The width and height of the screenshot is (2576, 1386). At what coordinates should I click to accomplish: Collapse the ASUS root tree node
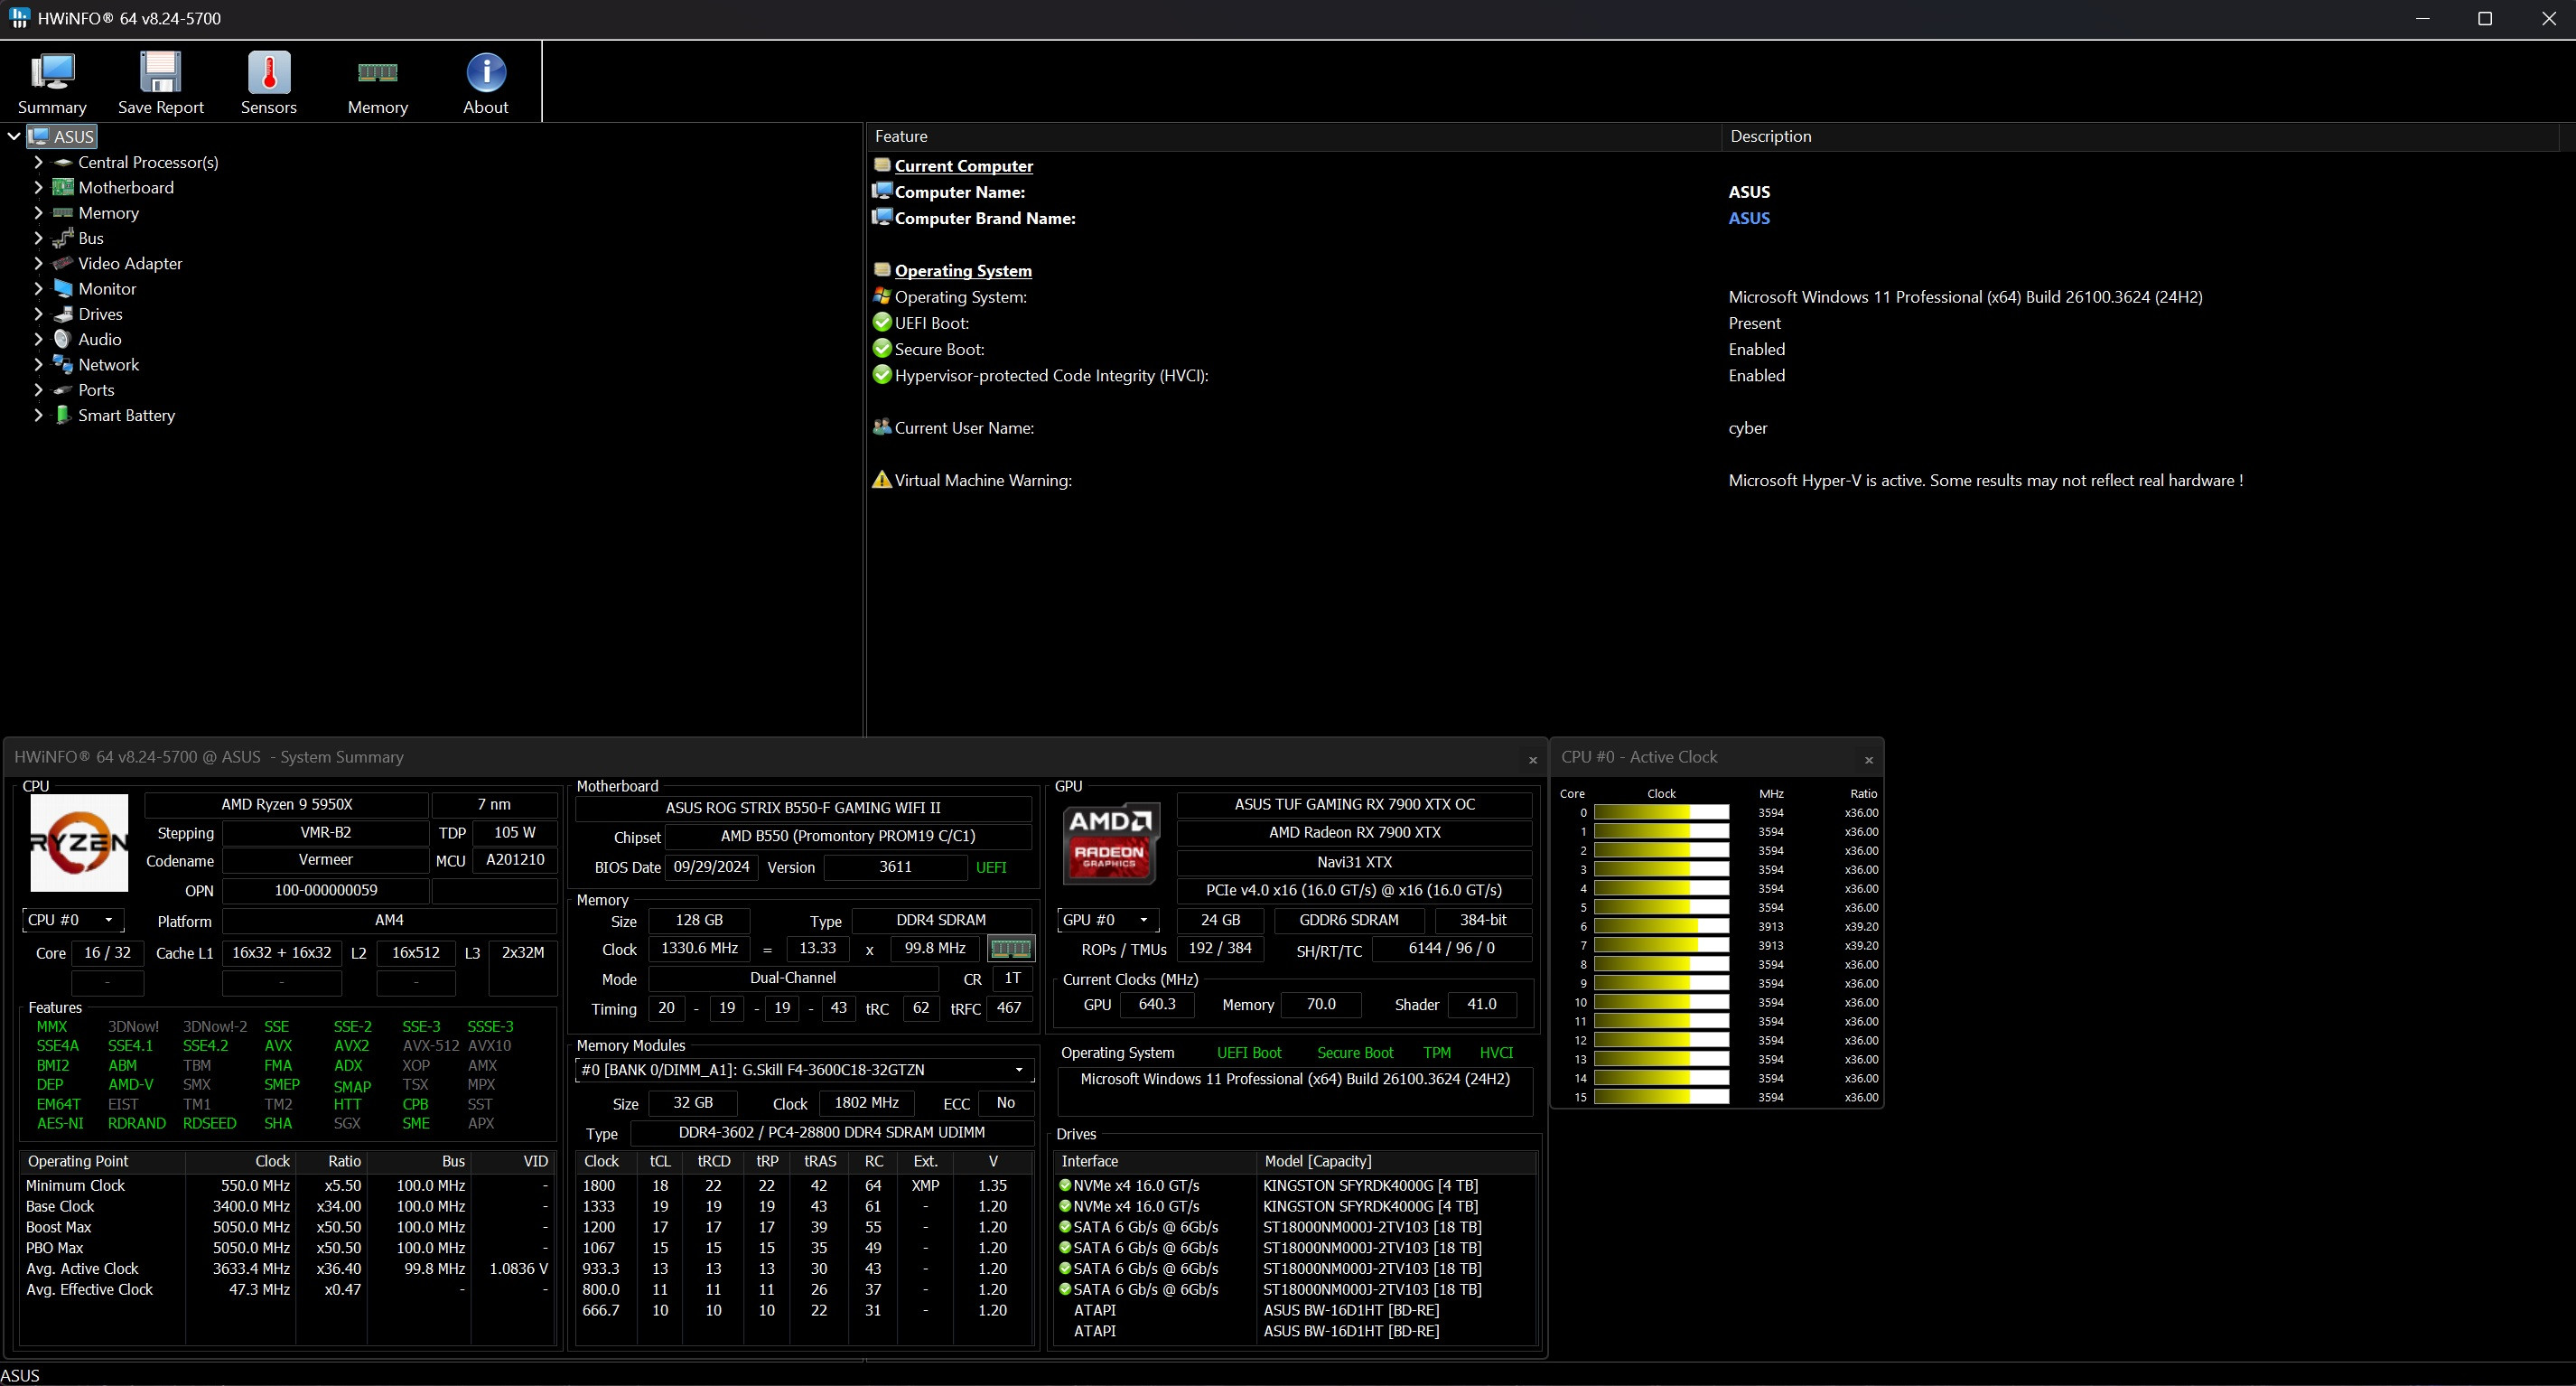(x=14, y=137)
